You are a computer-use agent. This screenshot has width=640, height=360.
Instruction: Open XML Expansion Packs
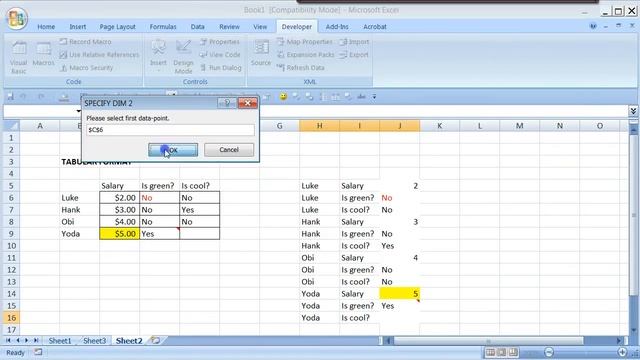(x=305, y=55)
